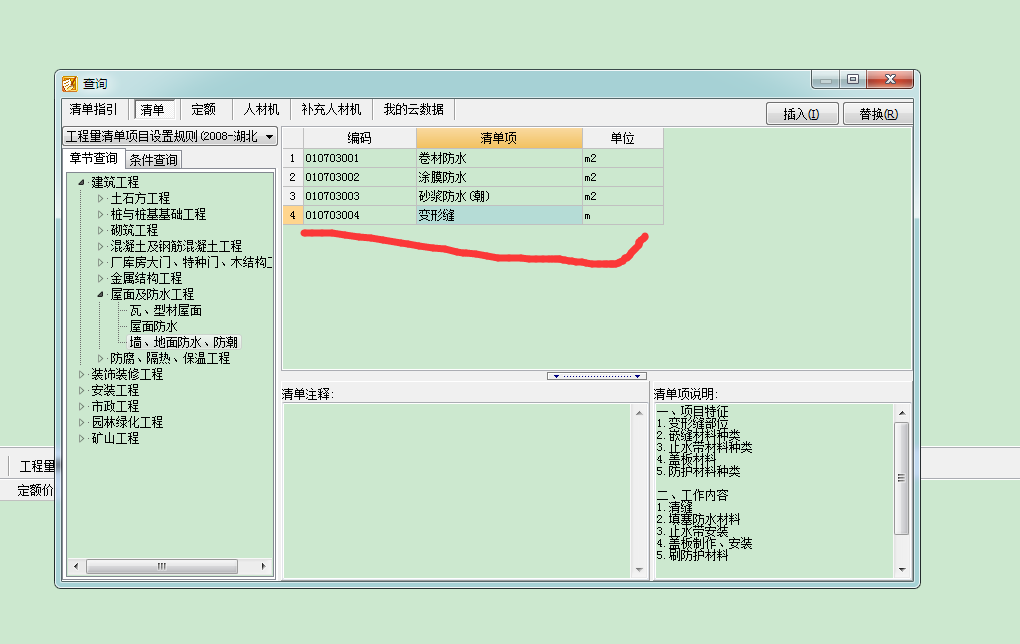1020x644 pixels.
Task: Click the tree scrollbar left arrow
Action: [75, 567]
